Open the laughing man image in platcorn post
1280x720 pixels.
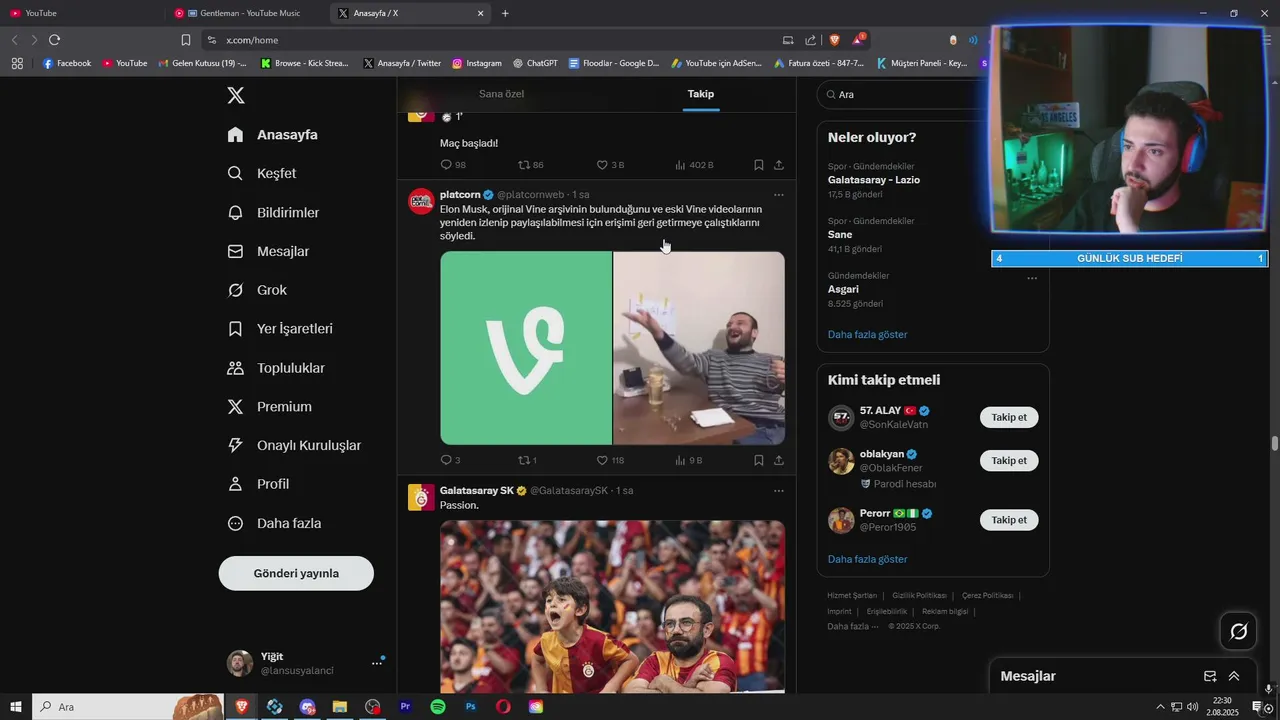[x=699, y=348]
